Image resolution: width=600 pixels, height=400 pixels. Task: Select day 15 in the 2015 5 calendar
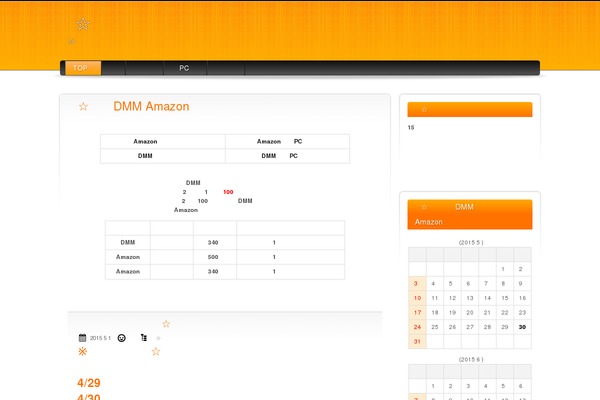click(505, 298)
